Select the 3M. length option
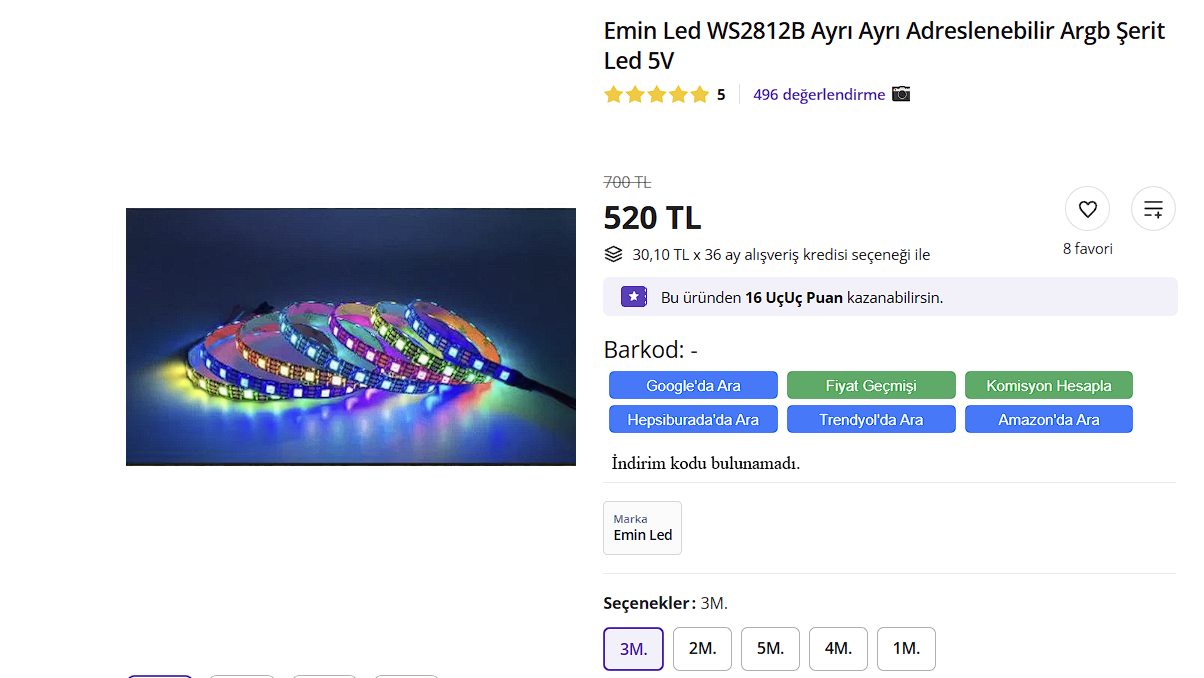Image resolution: width=1204 pixels, height=678 pixels. (x=633, y=649)
